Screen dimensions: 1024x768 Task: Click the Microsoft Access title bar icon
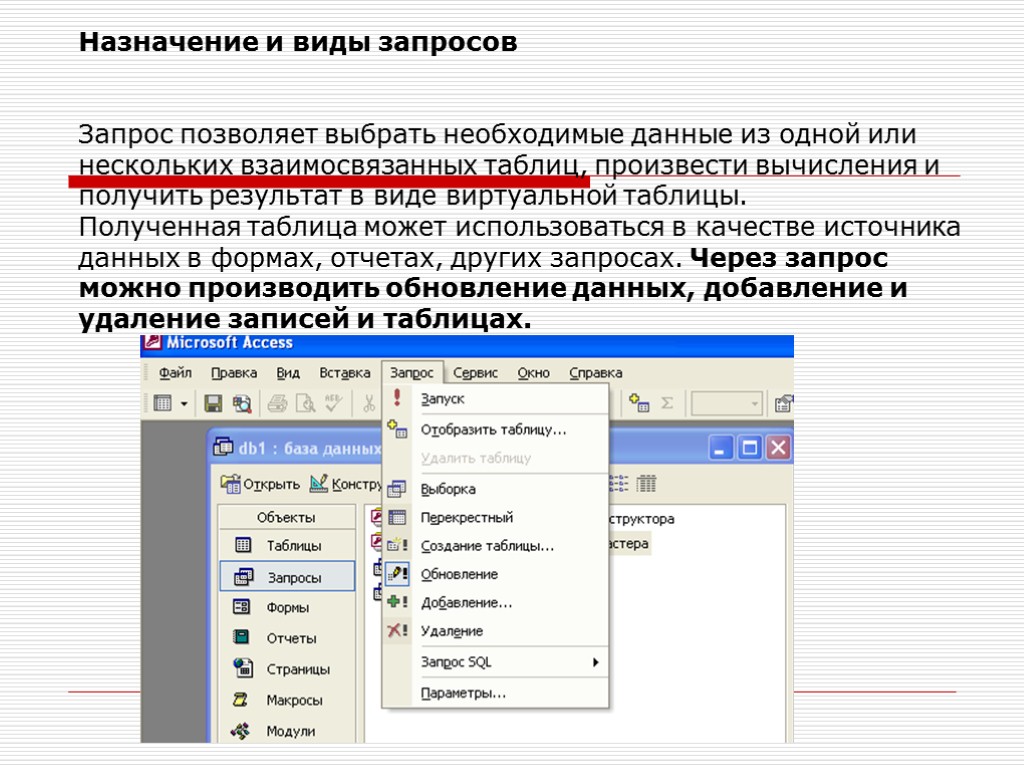(x=152, y=343)
